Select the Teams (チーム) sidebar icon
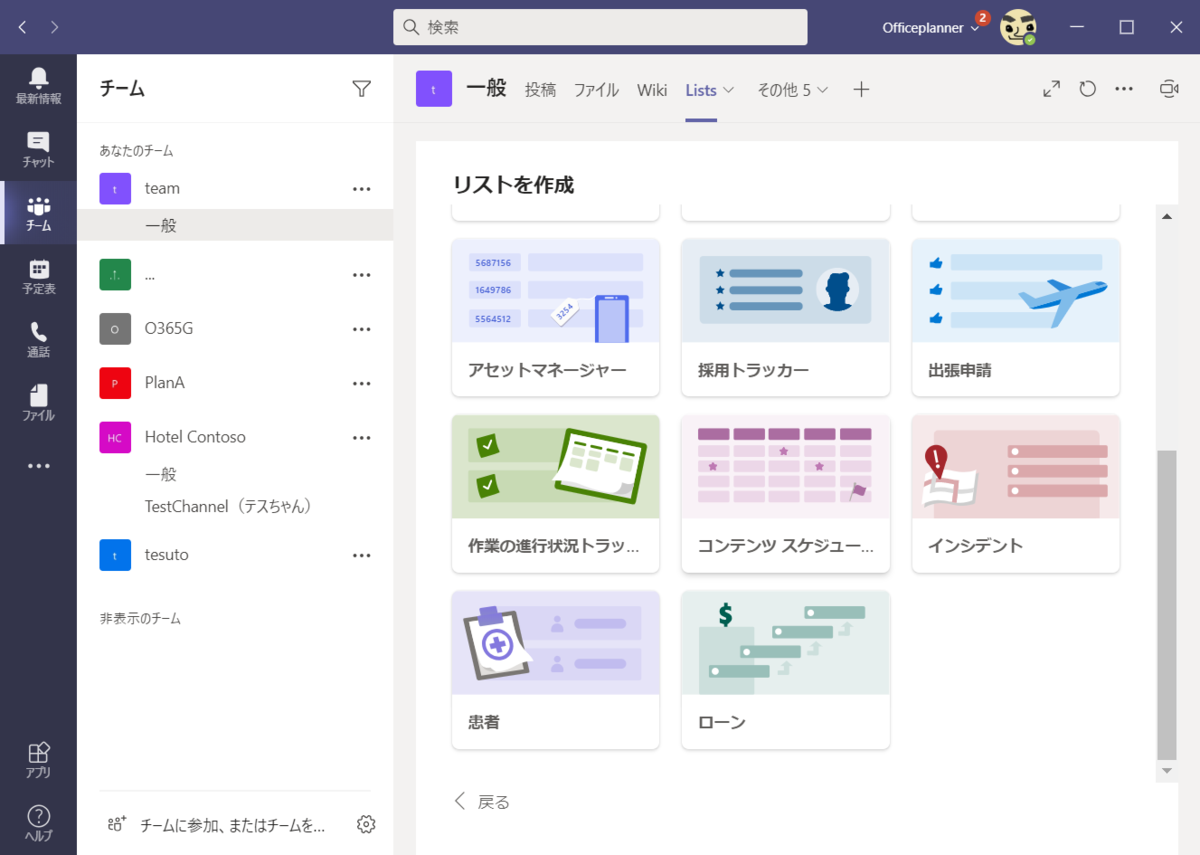The width and height of the screenshot is (1200, 855). tap(38, 213)
